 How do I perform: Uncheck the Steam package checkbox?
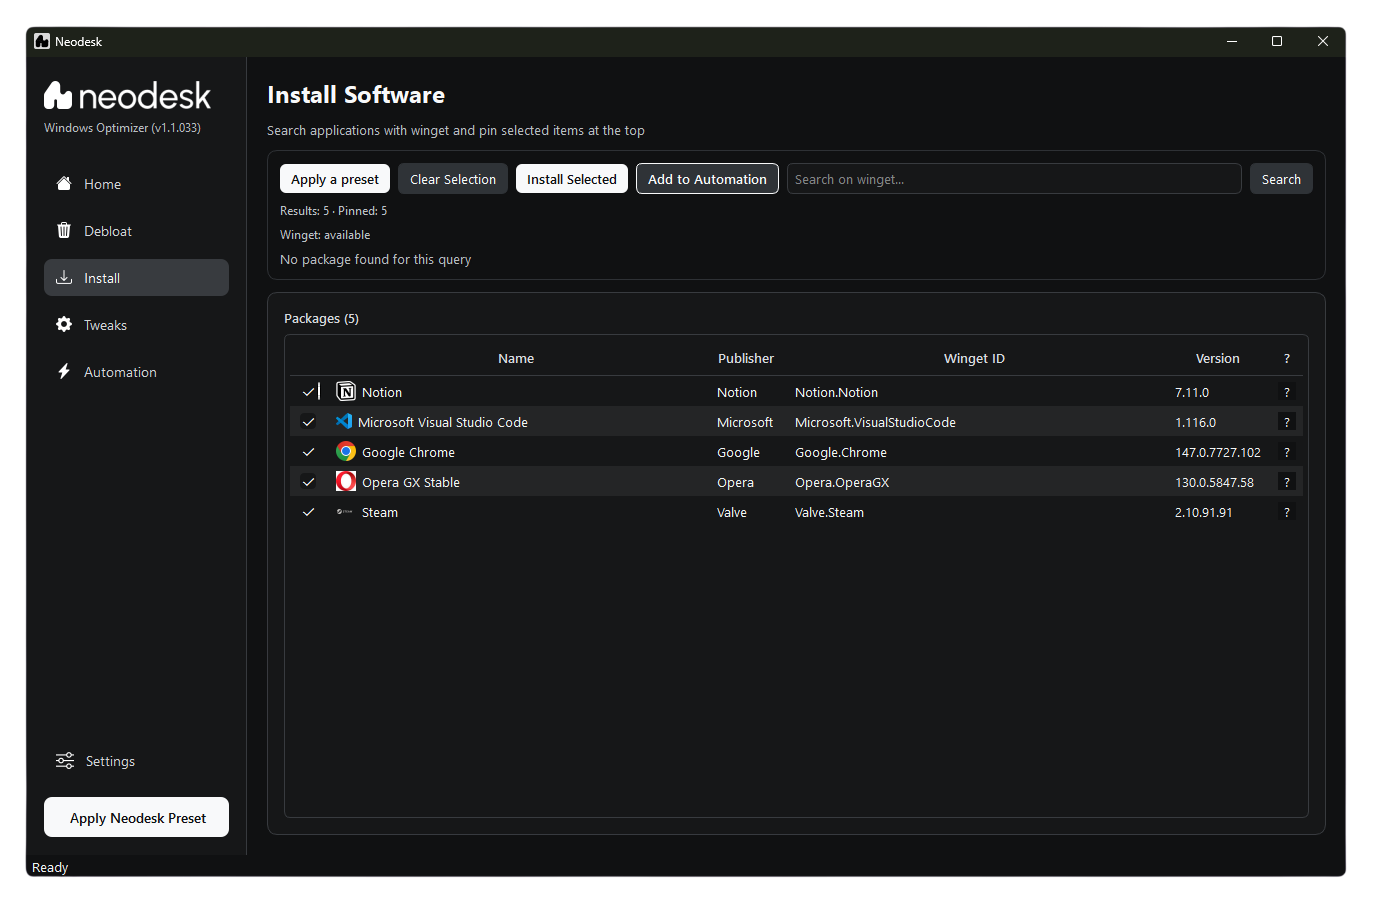[x=308, y=512]
